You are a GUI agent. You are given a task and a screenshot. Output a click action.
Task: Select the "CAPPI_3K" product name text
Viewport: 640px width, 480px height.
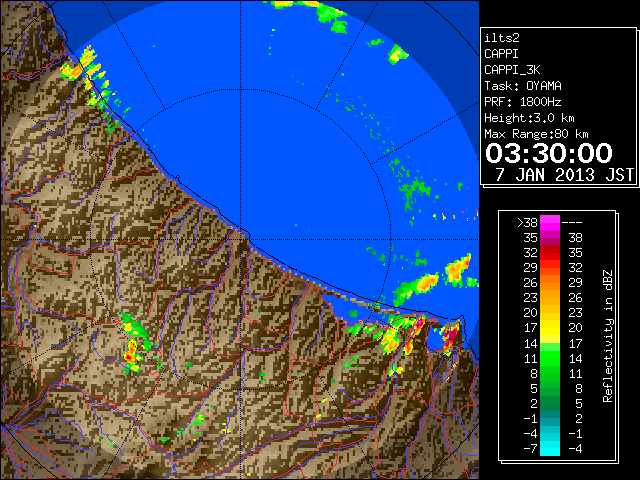[x=512, y=70]
